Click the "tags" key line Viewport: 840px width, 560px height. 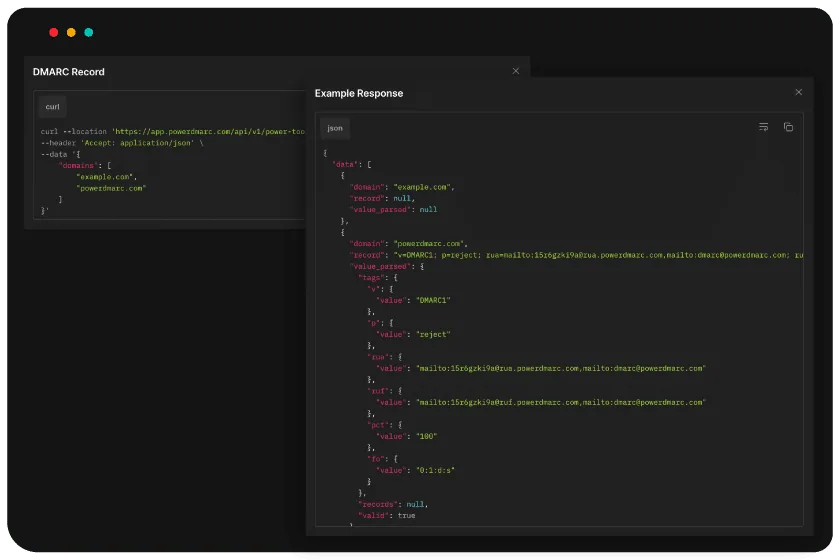378,278
